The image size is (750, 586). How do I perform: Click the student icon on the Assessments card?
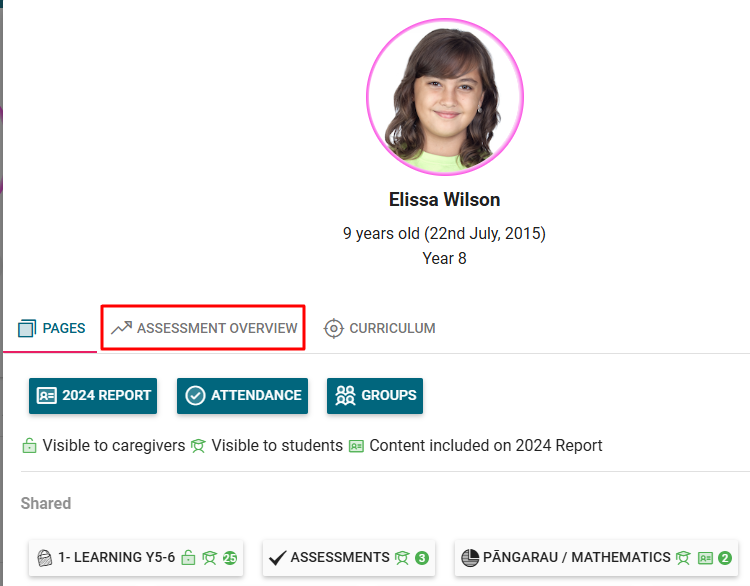(x=402, y=558)
